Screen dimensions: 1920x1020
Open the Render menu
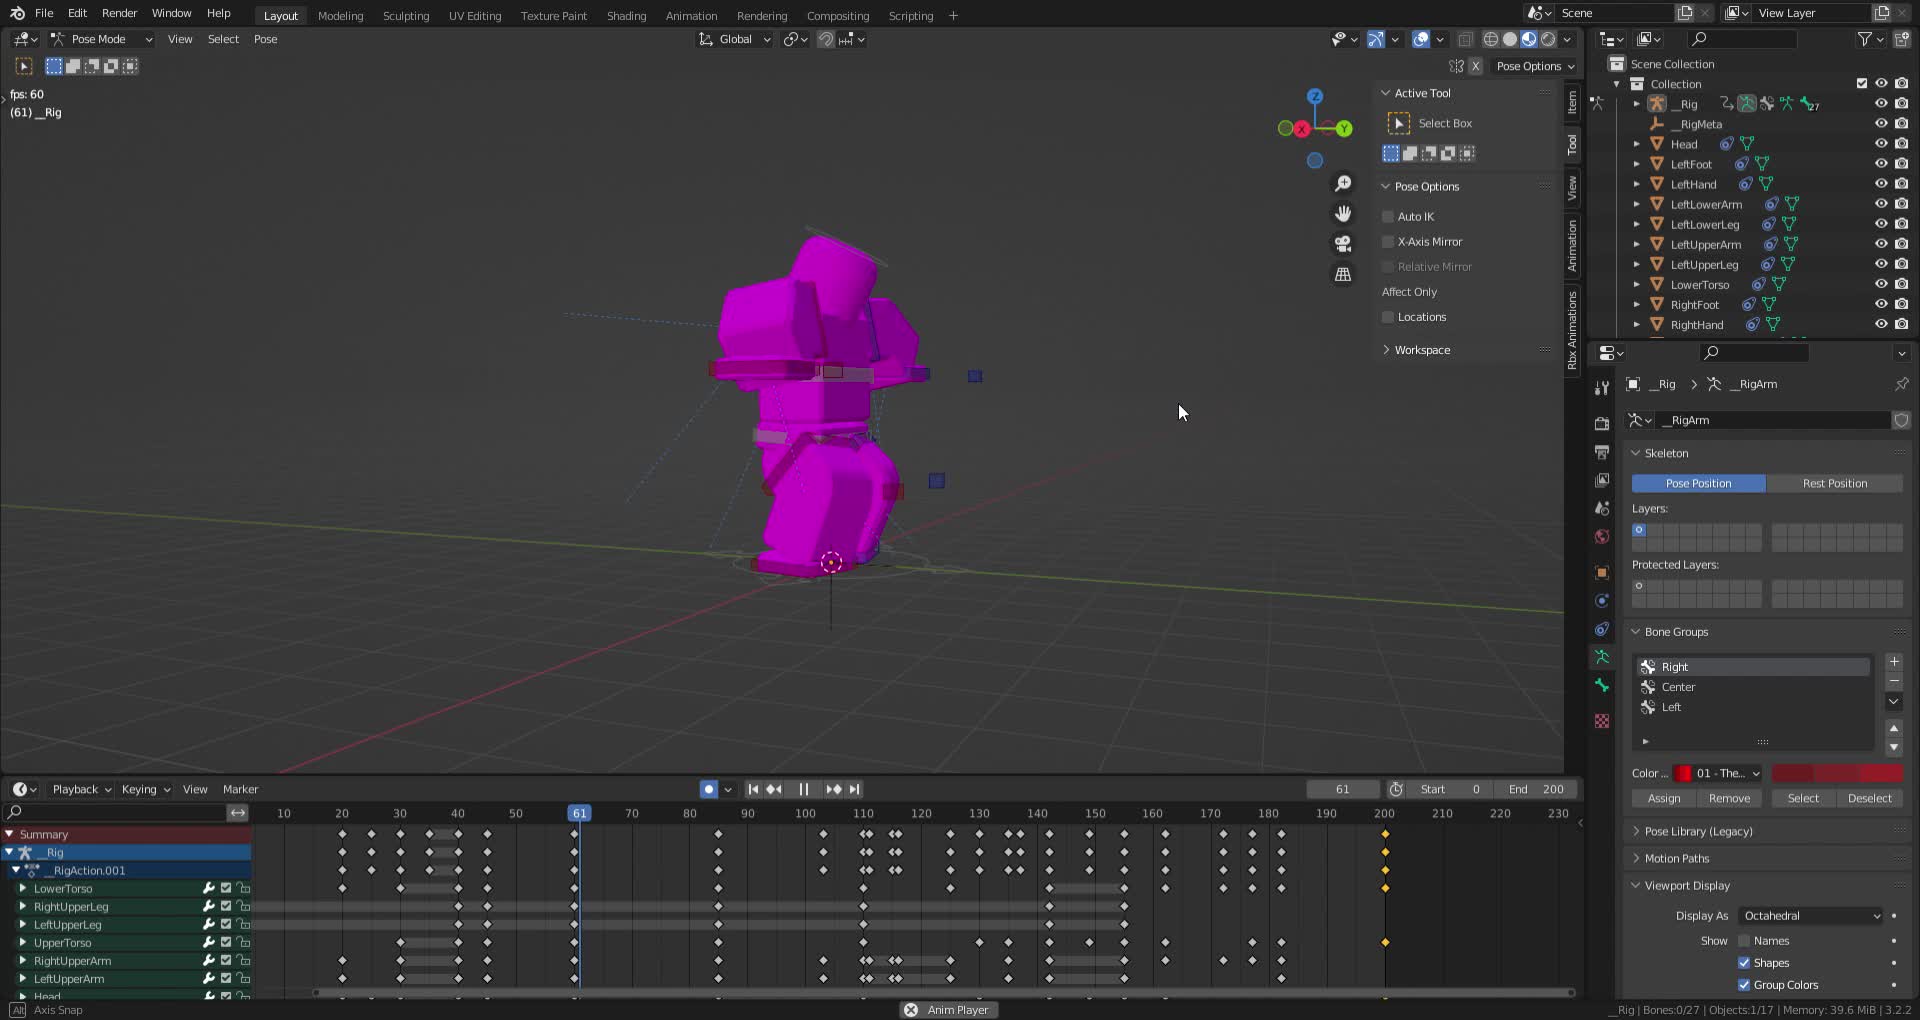click(119, 13)
